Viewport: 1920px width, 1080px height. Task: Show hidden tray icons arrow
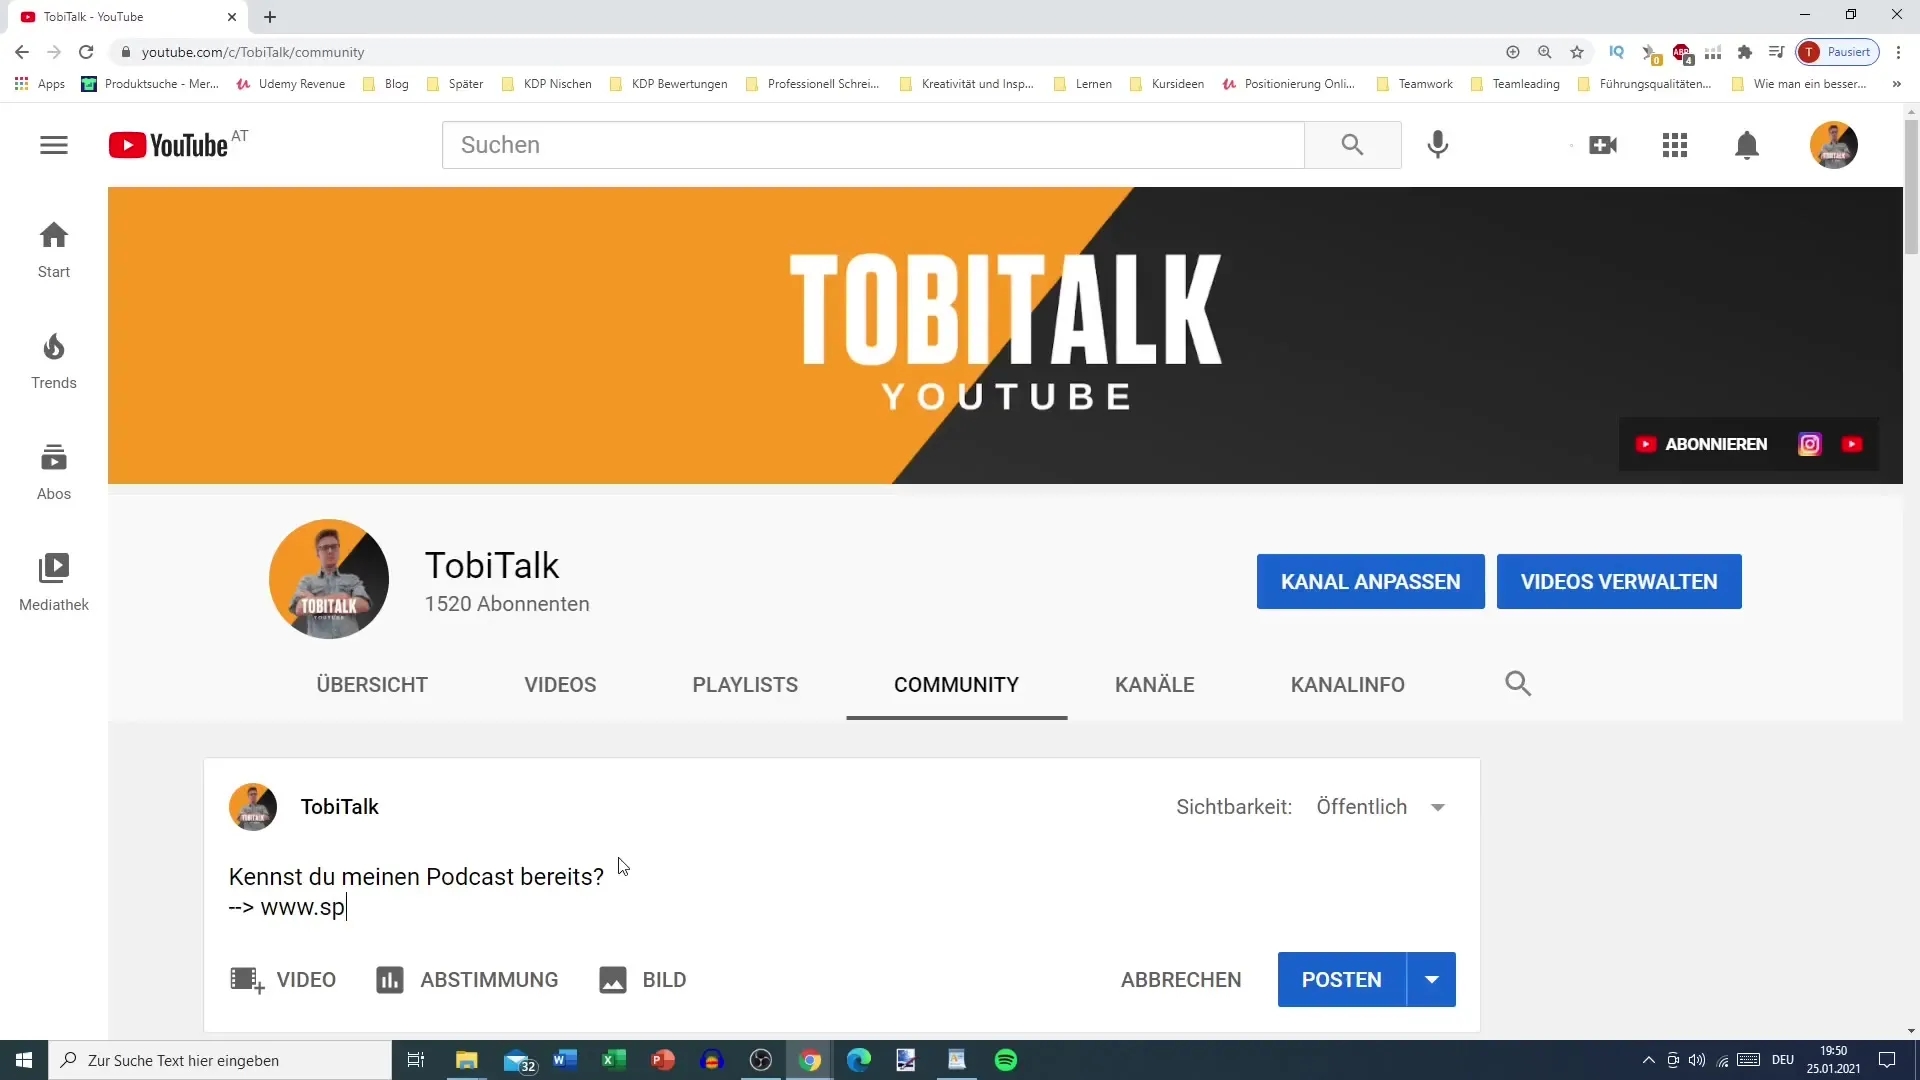coord(1648,1060)
